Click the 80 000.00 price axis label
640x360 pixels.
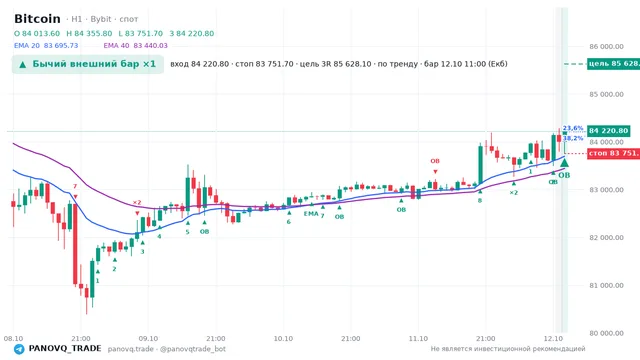click(x=607, y=333)
